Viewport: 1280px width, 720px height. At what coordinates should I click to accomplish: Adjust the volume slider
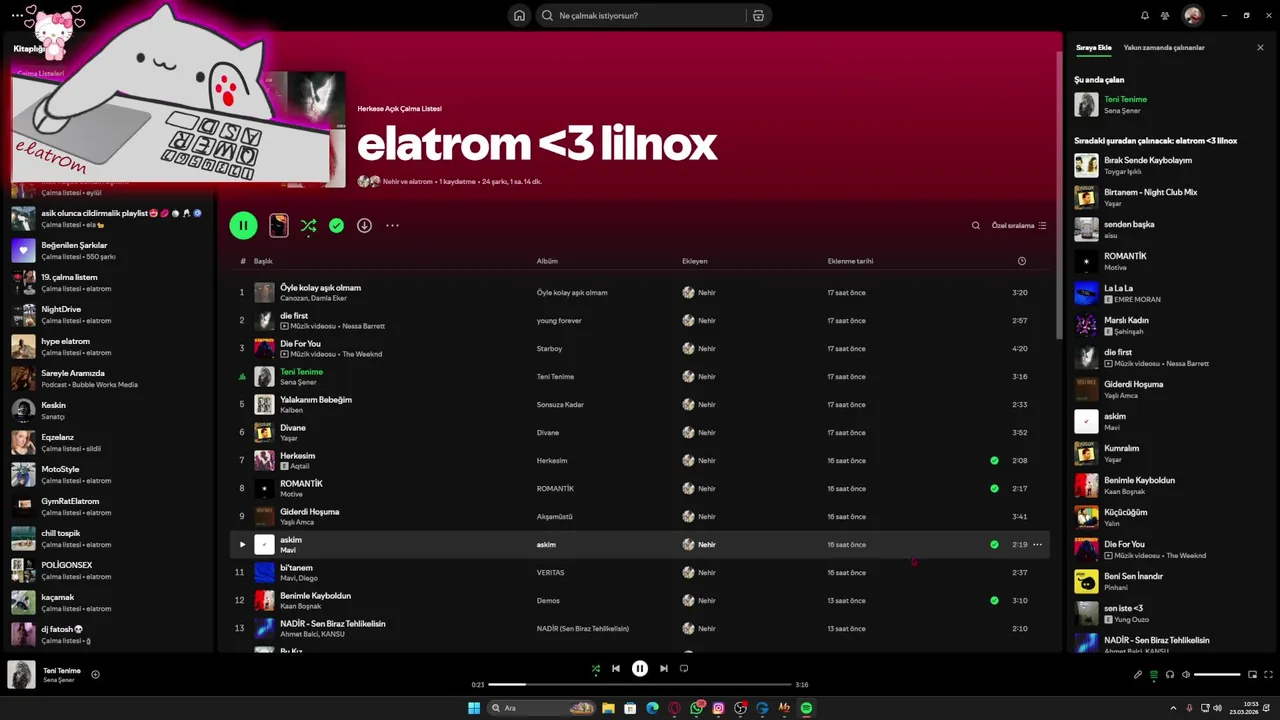pos(1217,674)
